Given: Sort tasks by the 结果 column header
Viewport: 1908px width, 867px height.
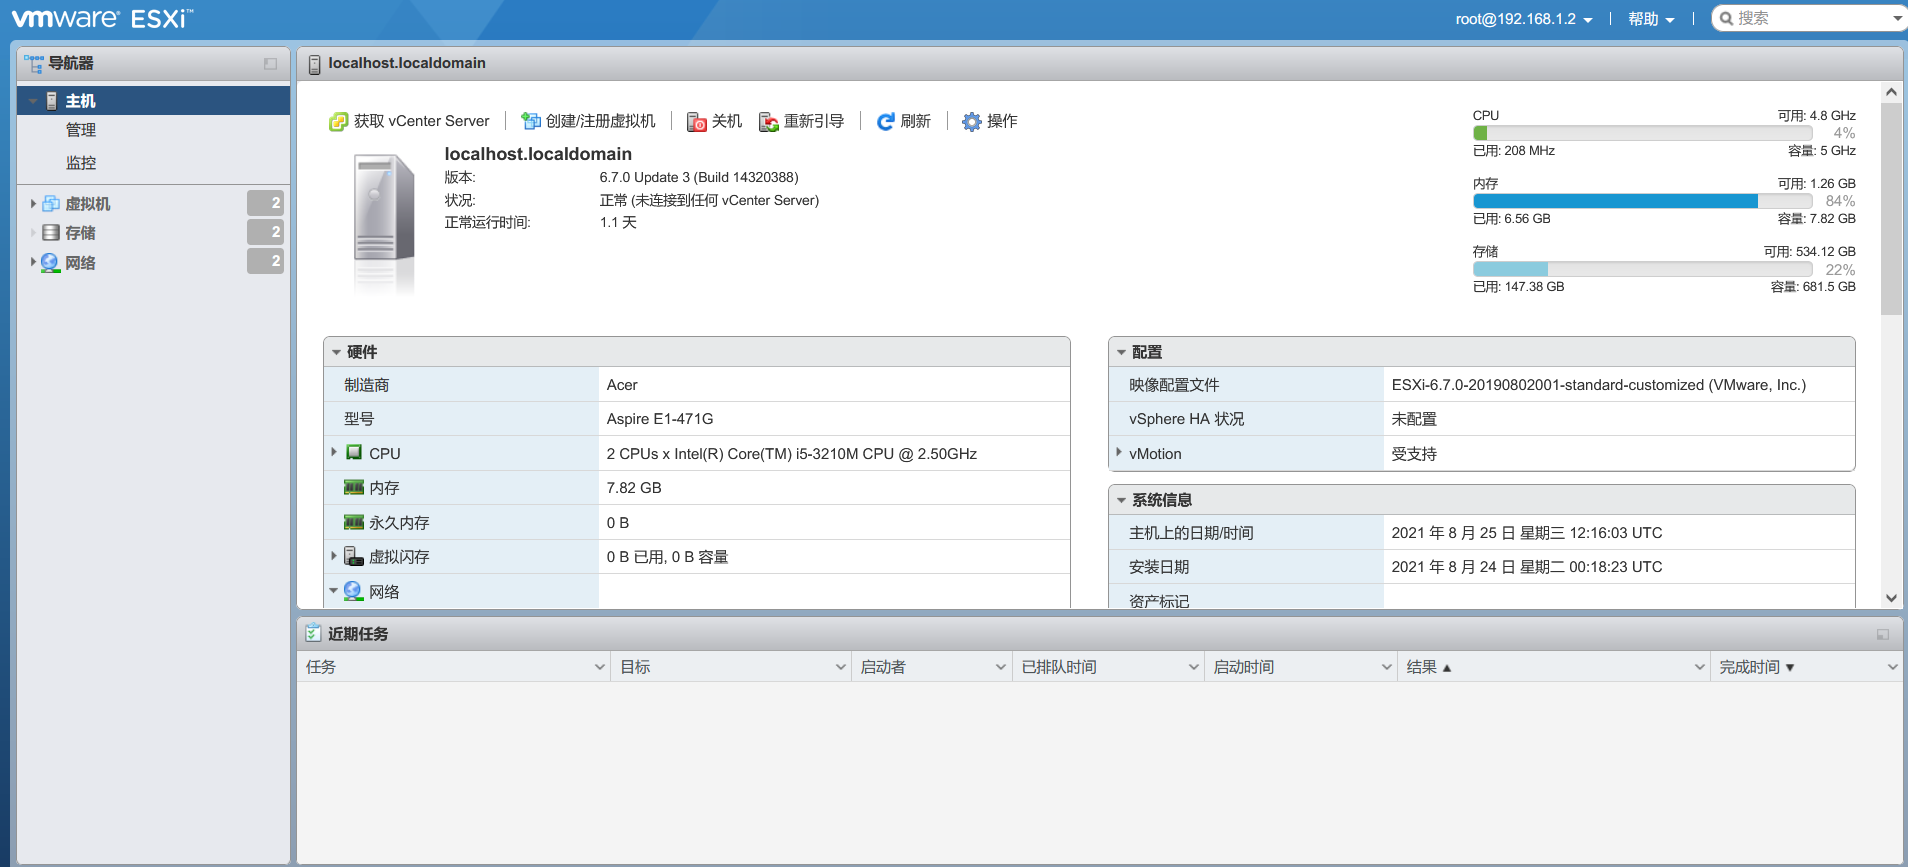Looking at the screenshot, I should 1422,667.
